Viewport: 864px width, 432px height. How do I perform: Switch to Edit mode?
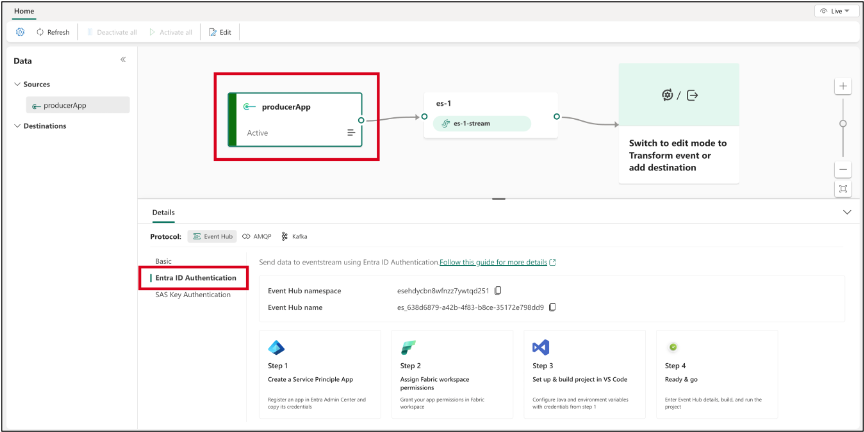click(220, 32)
